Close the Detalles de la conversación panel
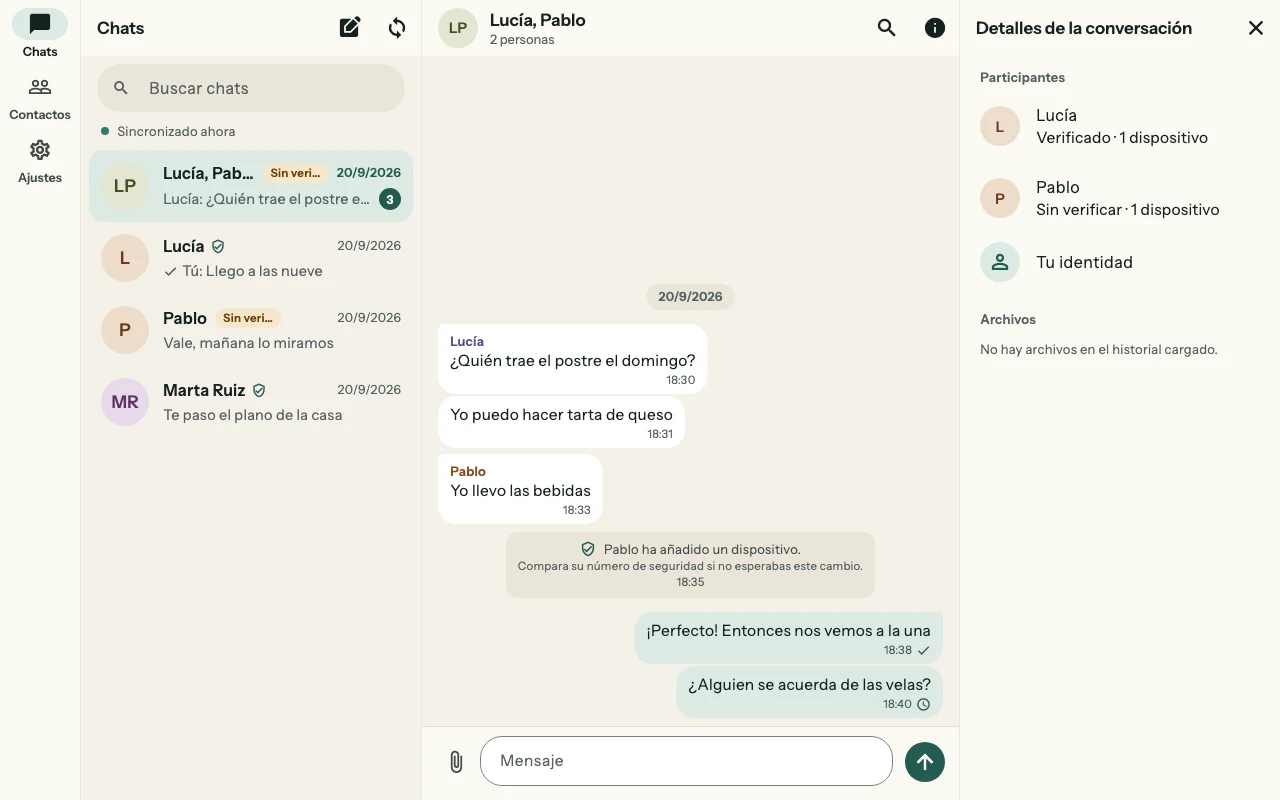 (1256, 28)
